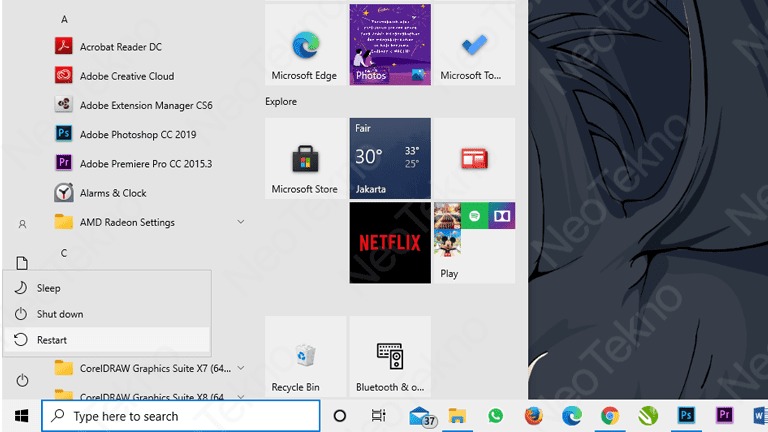This screenshot has height=432, width=768.
Task: Open the Spotify icon in the Play tile
Action: pos(475,216)
